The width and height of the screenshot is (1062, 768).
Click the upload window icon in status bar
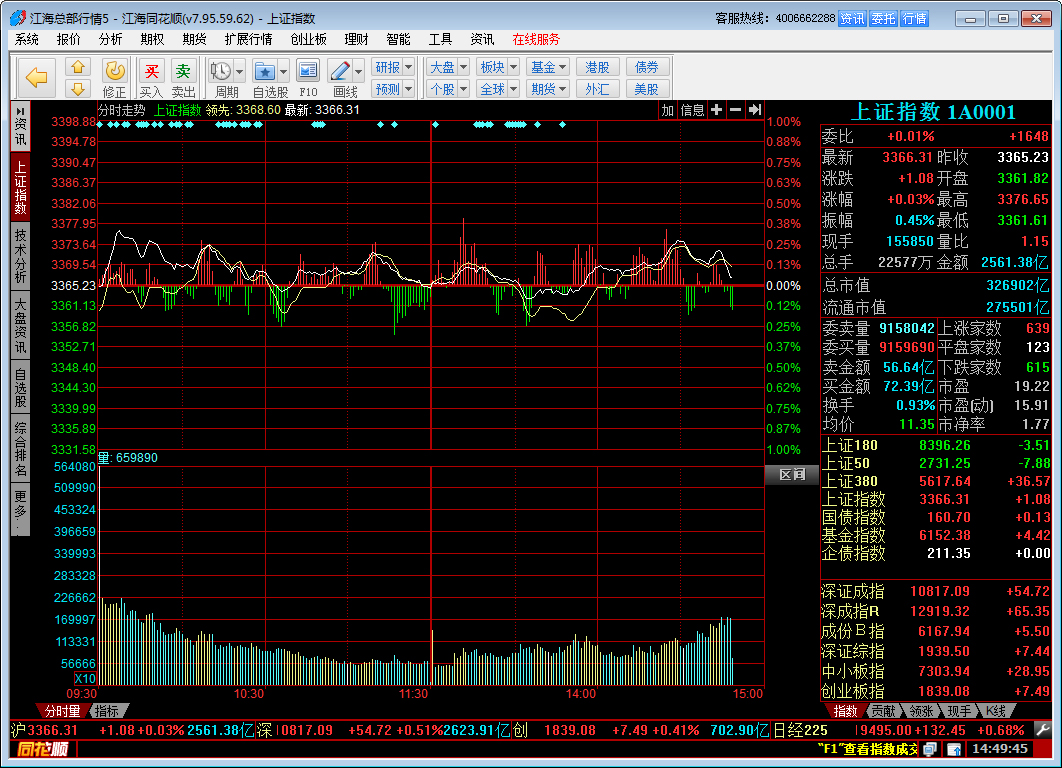pyautogui.click(x=954, y=749)
